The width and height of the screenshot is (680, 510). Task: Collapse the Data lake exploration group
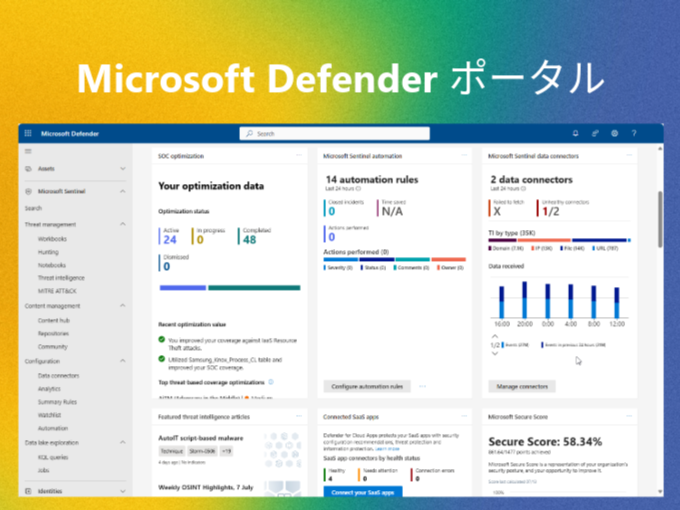coord(123,442)
